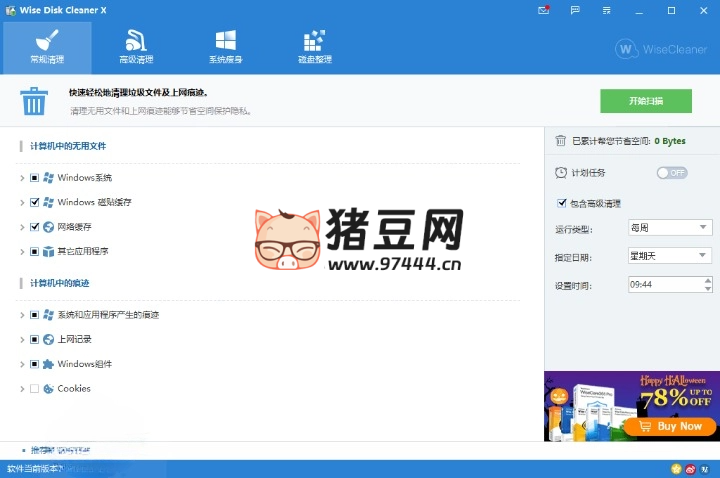Switch to the 磁盘整理 tab
The height and width of the screenshot is (478, 720).
click(x=315, y=47)
